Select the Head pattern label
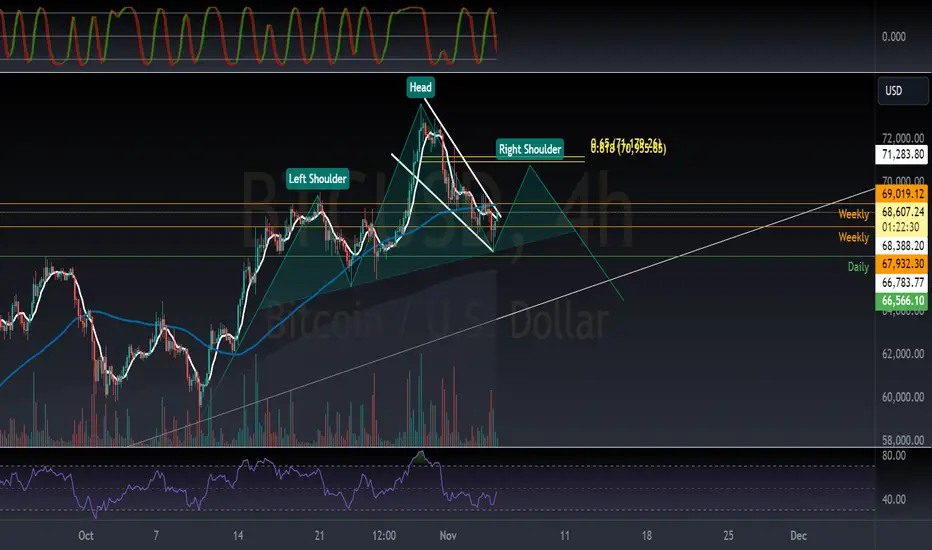Viewport: 932px width, 550px height. click(x=420, y=87)
